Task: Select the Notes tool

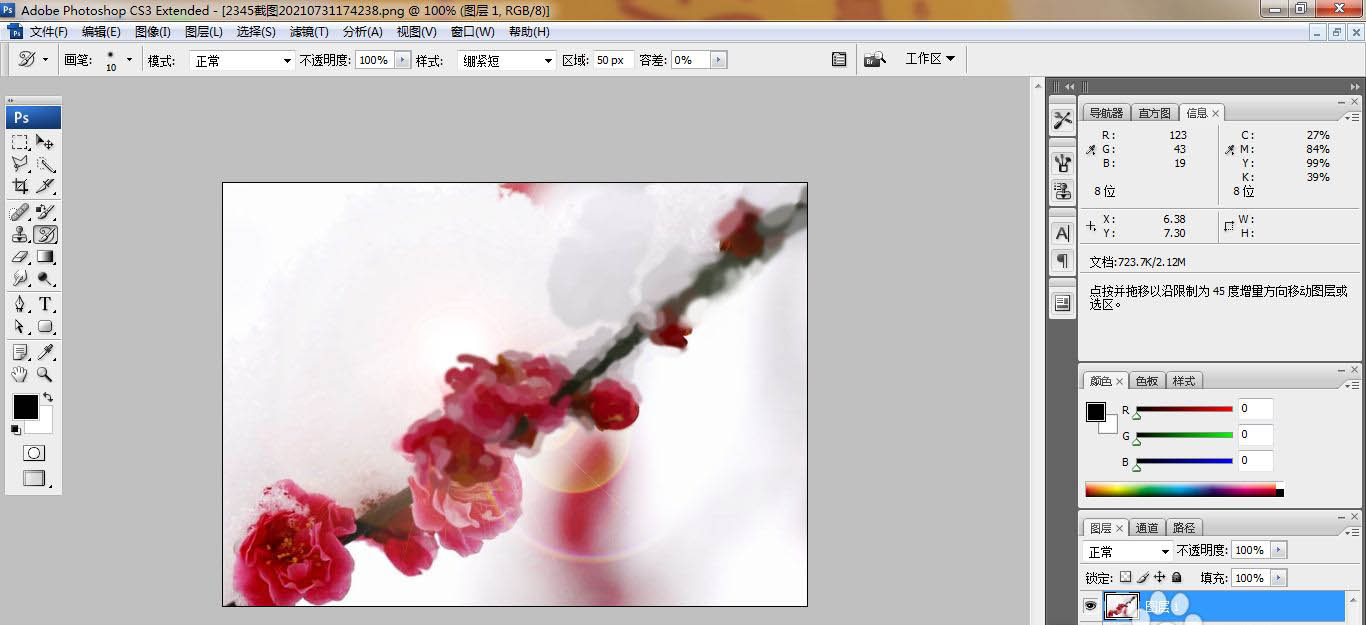Action: pyautogui.click(x=20, y=352)
